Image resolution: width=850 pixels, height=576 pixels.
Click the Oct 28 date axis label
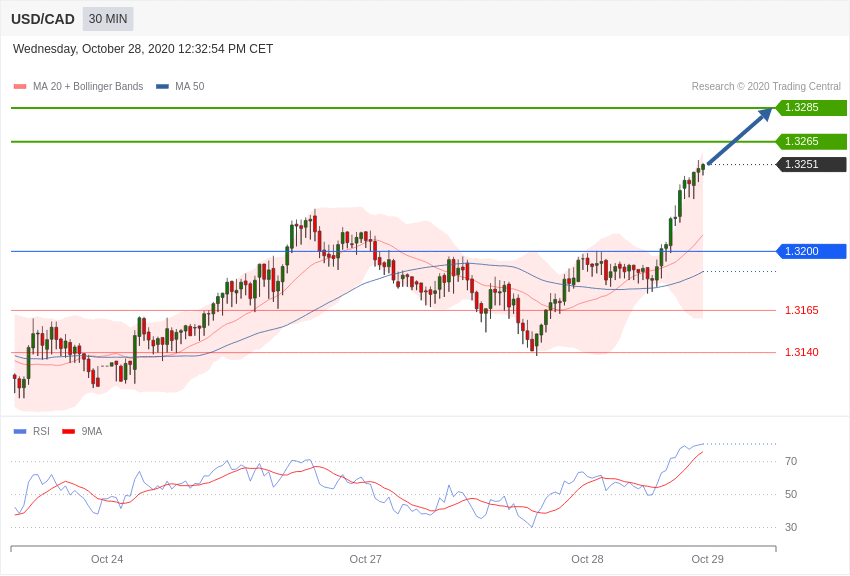587,559
